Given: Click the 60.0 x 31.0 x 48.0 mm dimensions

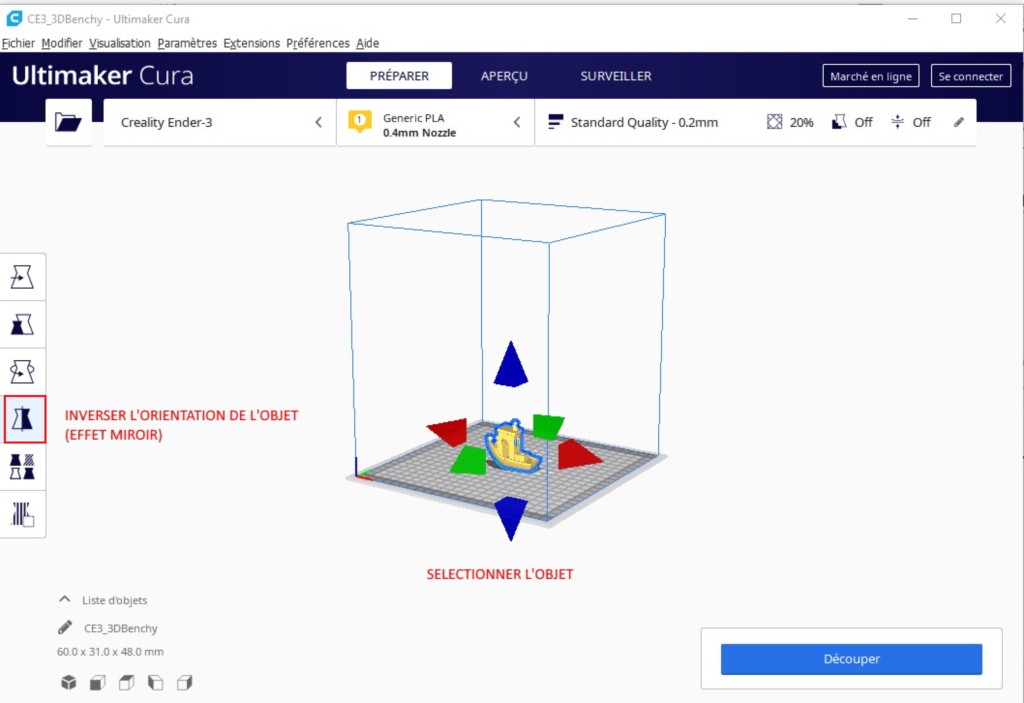Looking at the screenshot, I should click(110, 651).
